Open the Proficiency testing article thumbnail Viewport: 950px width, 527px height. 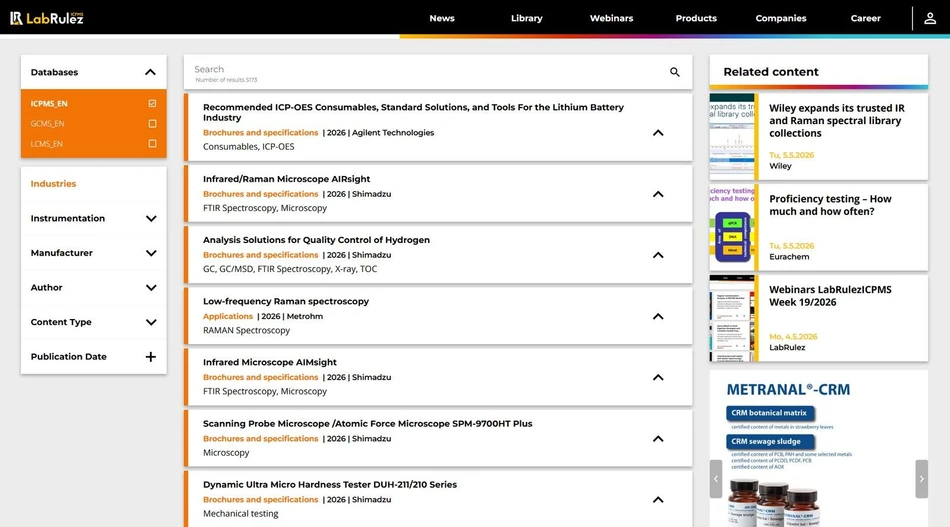pyautogui.click(x=732, y=227)
